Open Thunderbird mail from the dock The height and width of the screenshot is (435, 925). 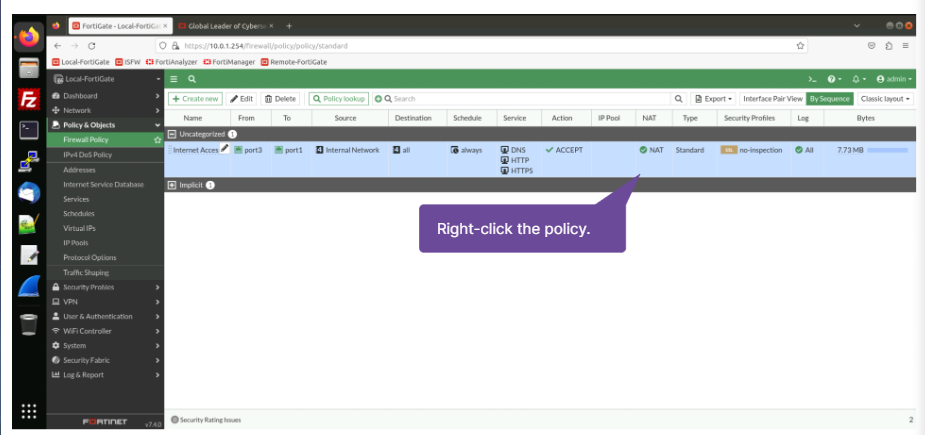click(x=28, y=193)
